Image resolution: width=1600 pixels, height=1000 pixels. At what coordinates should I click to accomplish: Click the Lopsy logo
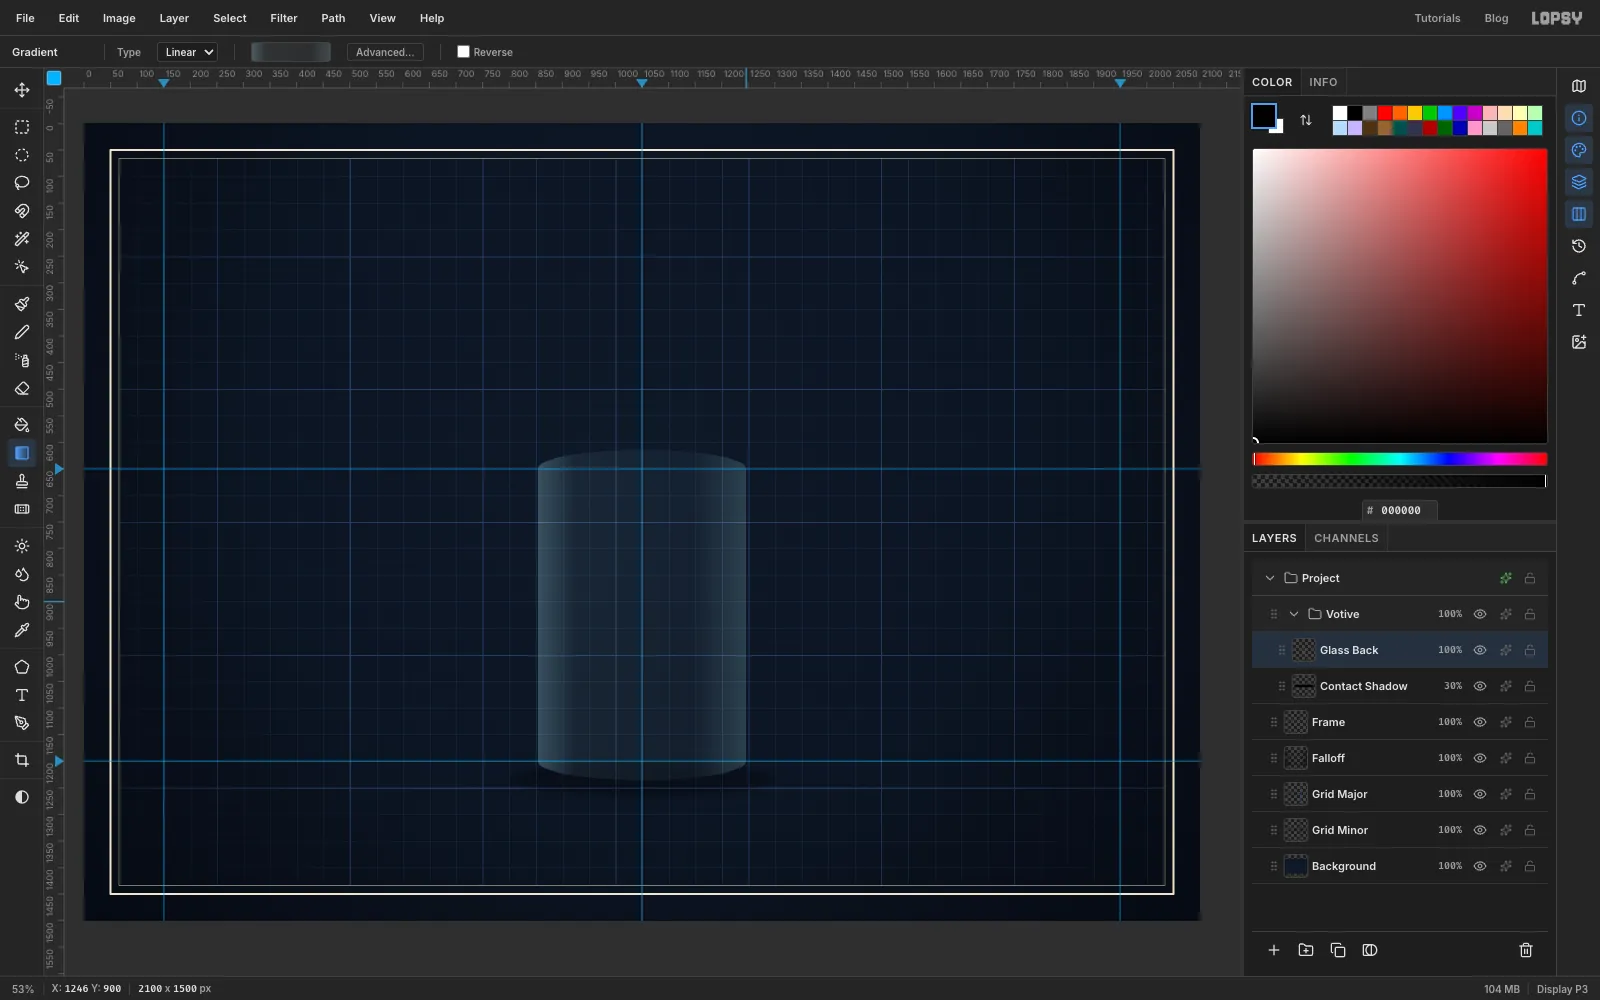[x=1557, y=18]
